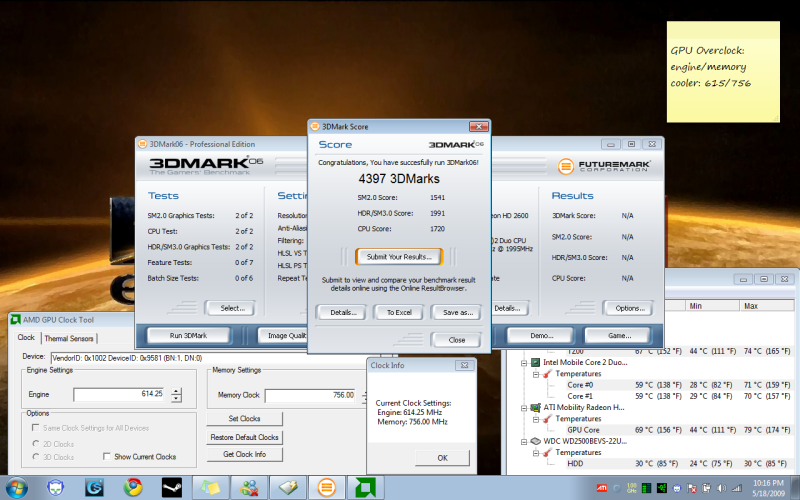Collapse the WDC WD2500BEVS drive node
The image size is (800, 500).
523,441
